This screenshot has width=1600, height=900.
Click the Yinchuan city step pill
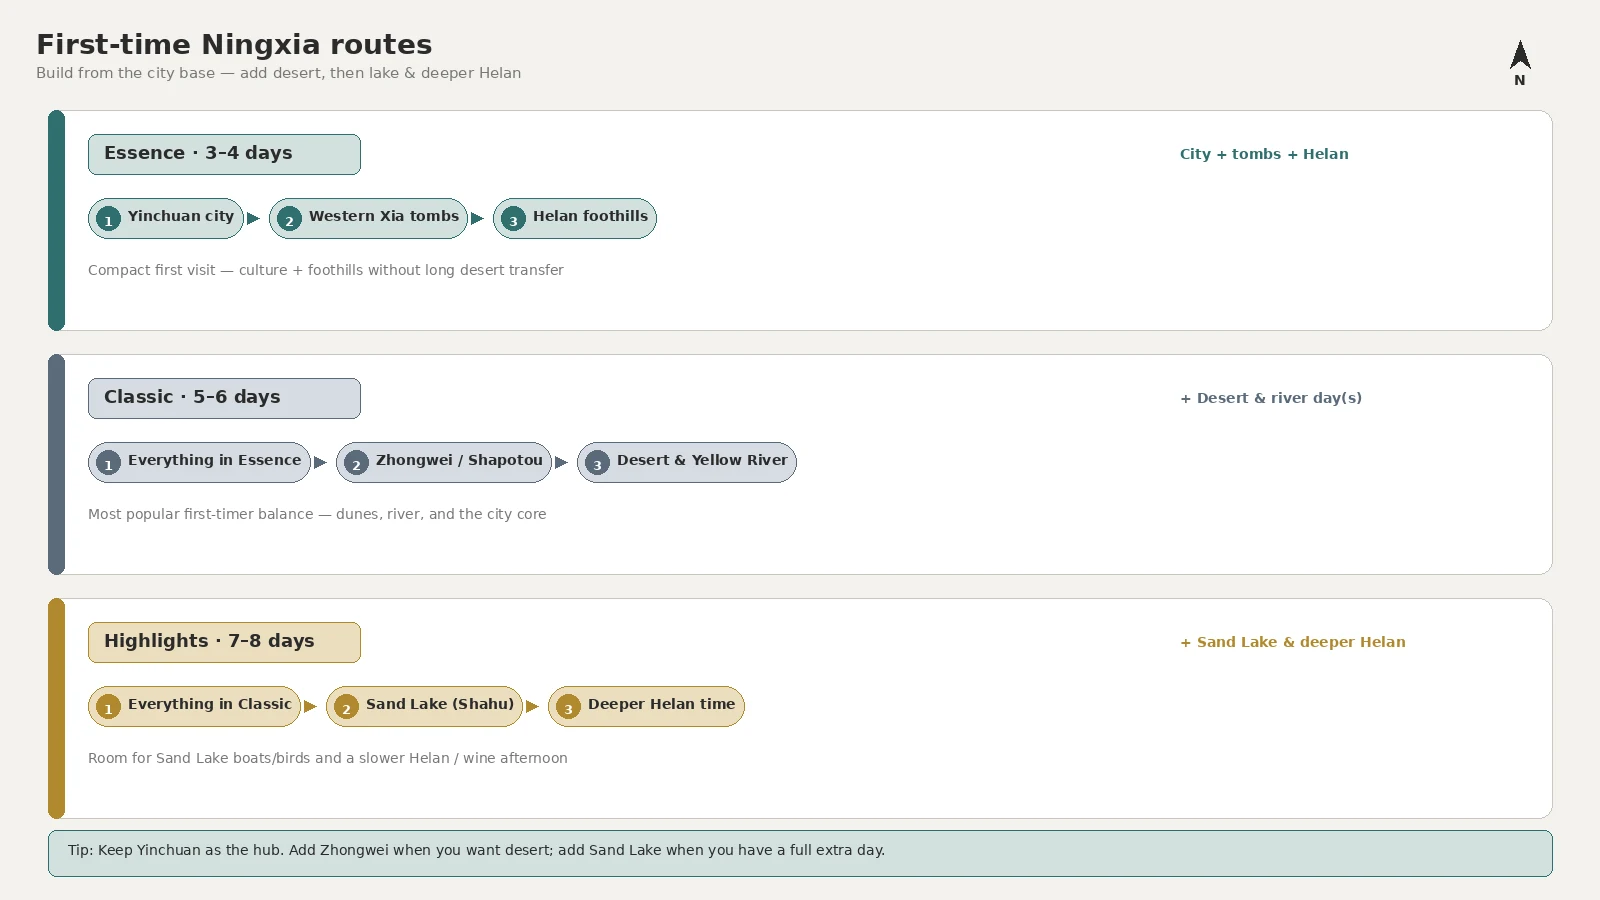tap(166, 218)
